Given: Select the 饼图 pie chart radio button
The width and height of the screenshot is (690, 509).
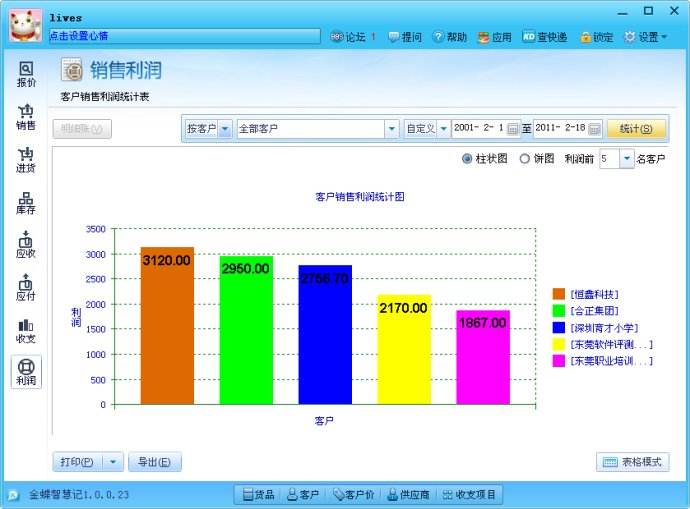Looking at the screenshot, I should point(525,158).
